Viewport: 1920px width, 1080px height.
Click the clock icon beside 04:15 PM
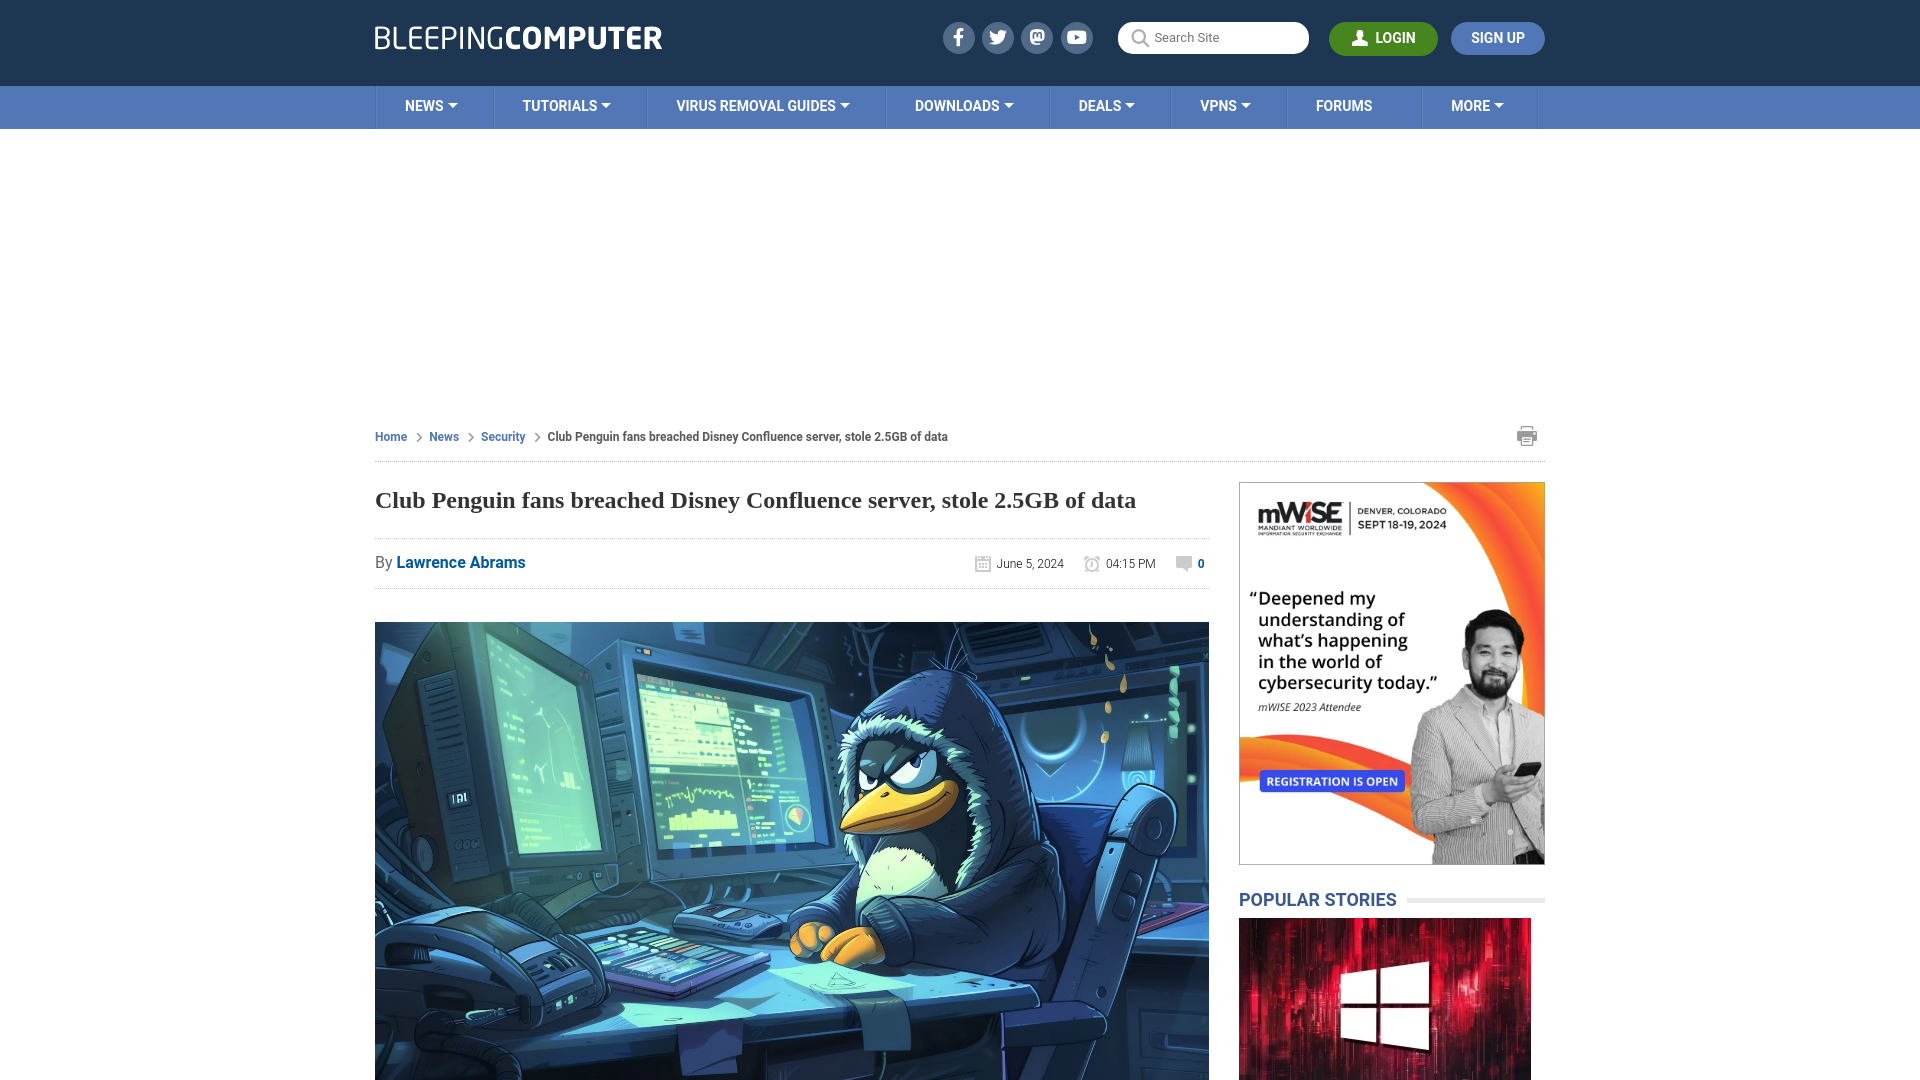1092,564
